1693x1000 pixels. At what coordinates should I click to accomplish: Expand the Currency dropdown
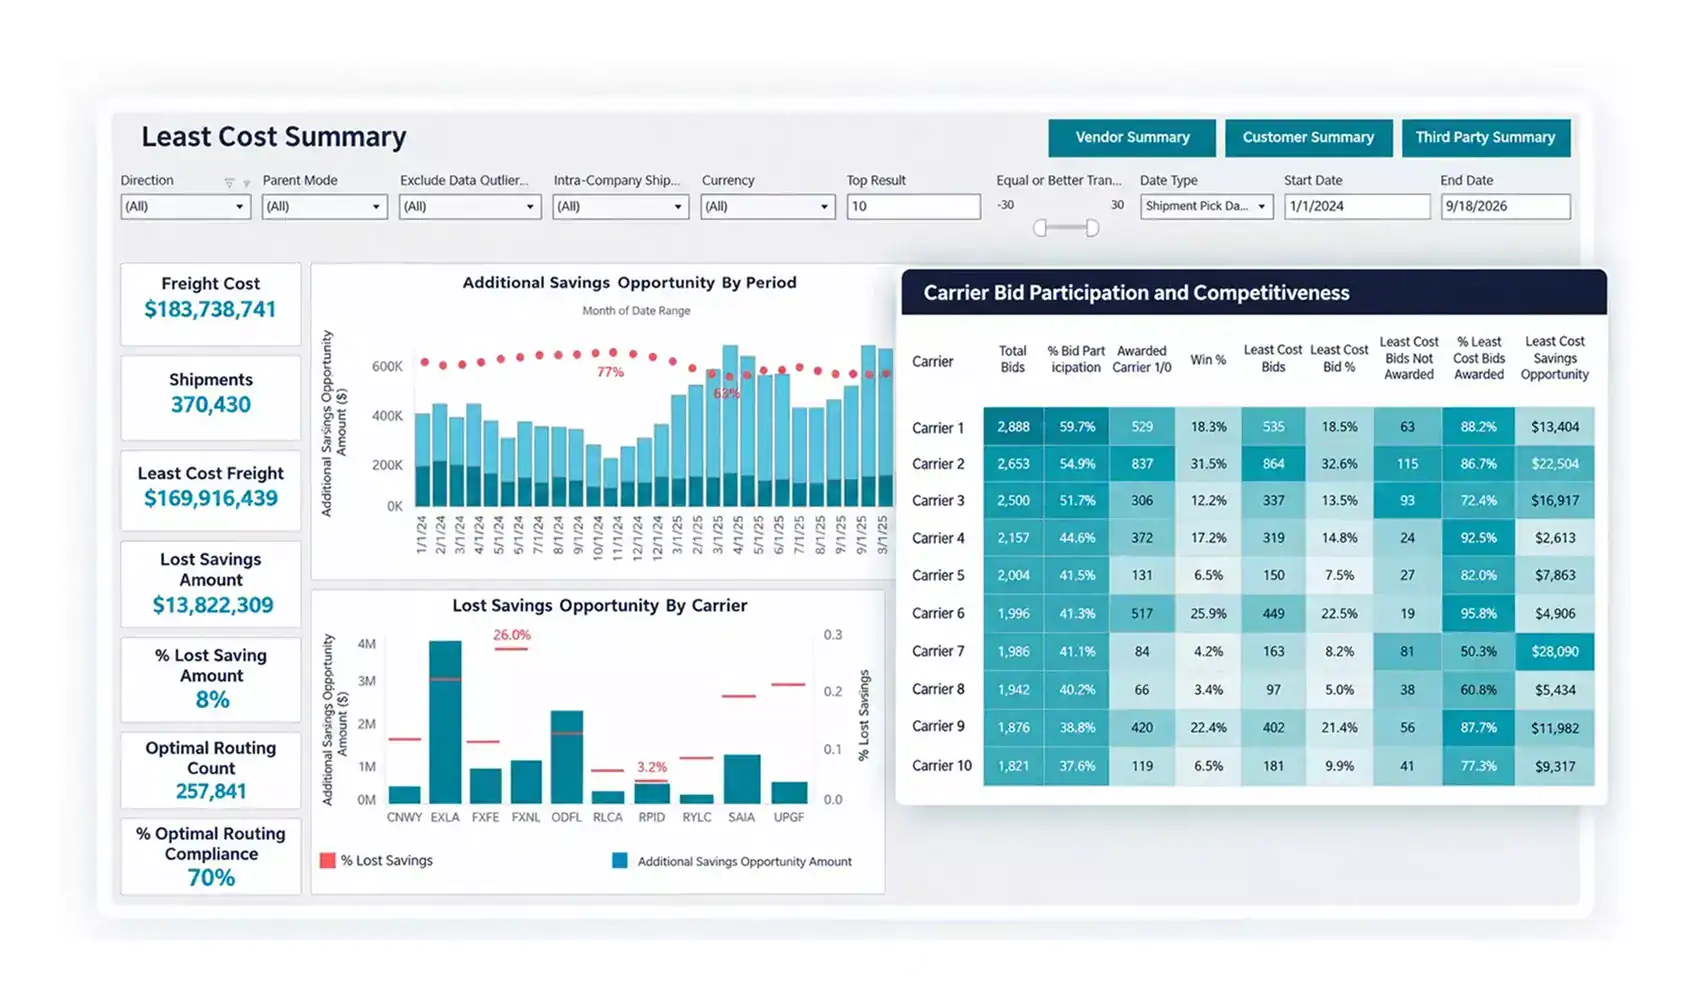[767, 207]
